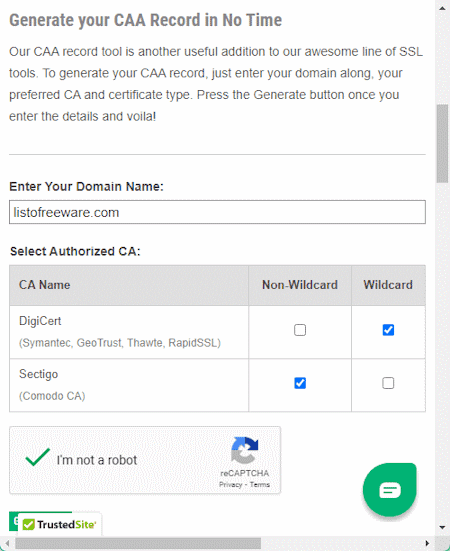Screen dimensions: 450x551
Task: Open the green live chat bubble
Action: point(390,490)
